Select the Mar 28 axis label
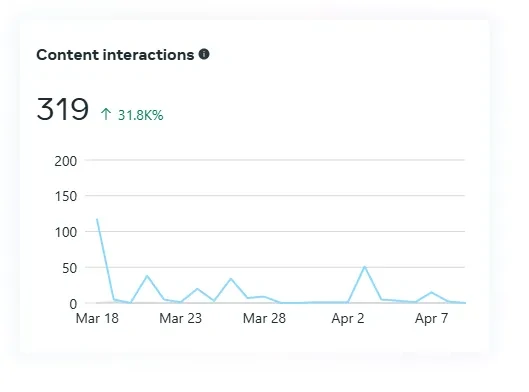 click(x=264, y=318)
